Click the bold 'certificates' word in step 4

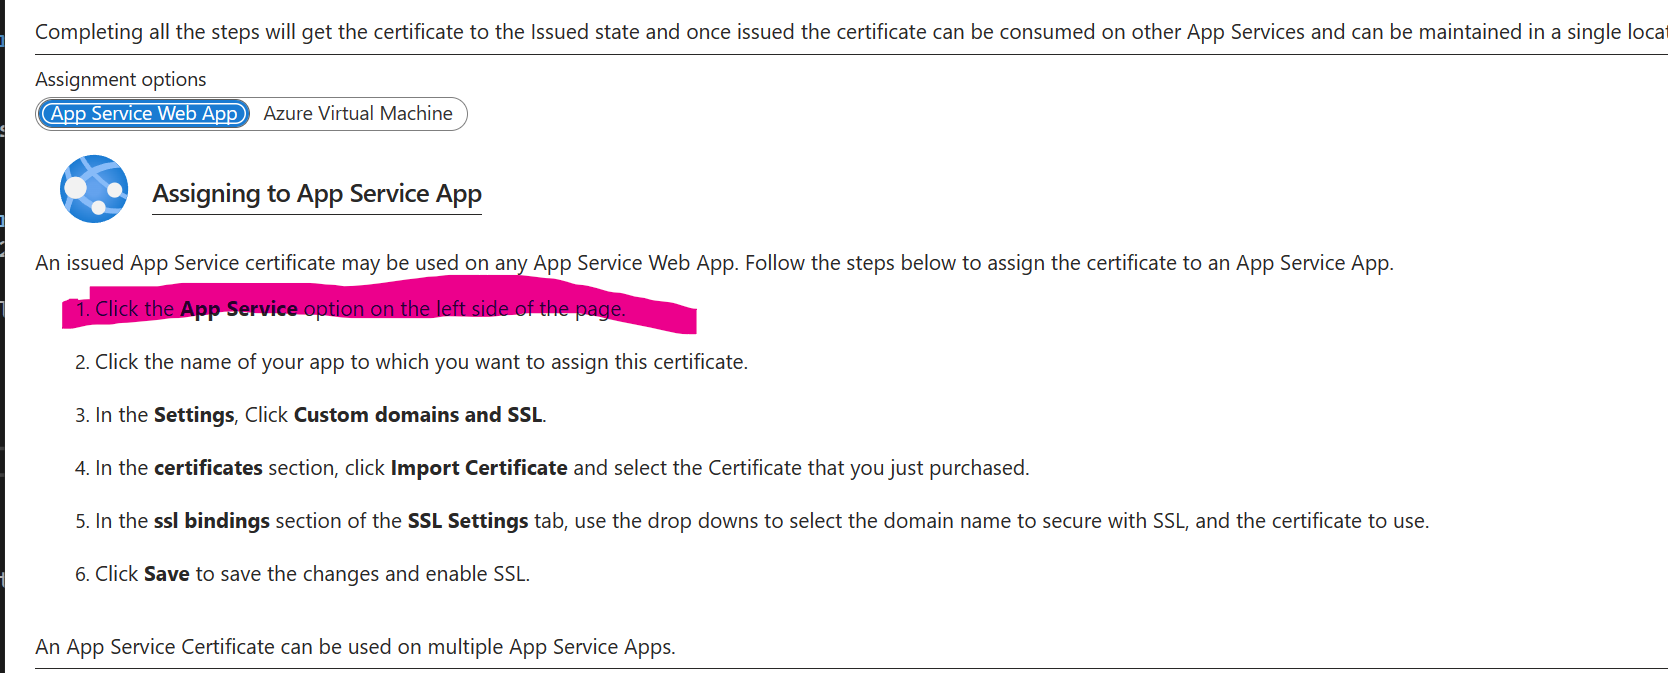208,468
